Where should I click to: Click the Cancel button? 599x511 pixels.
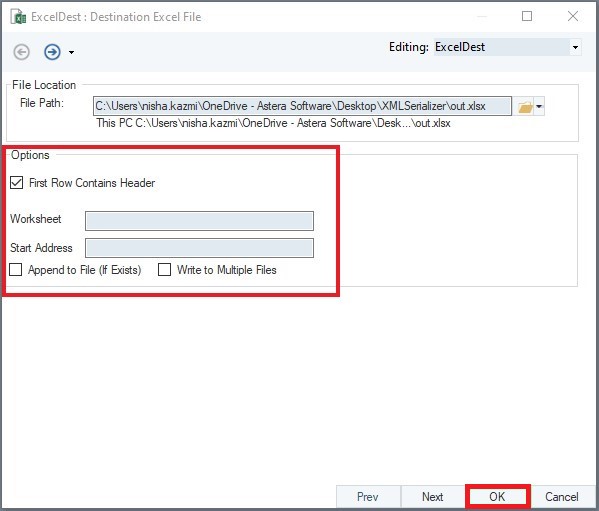click(562, 496)
